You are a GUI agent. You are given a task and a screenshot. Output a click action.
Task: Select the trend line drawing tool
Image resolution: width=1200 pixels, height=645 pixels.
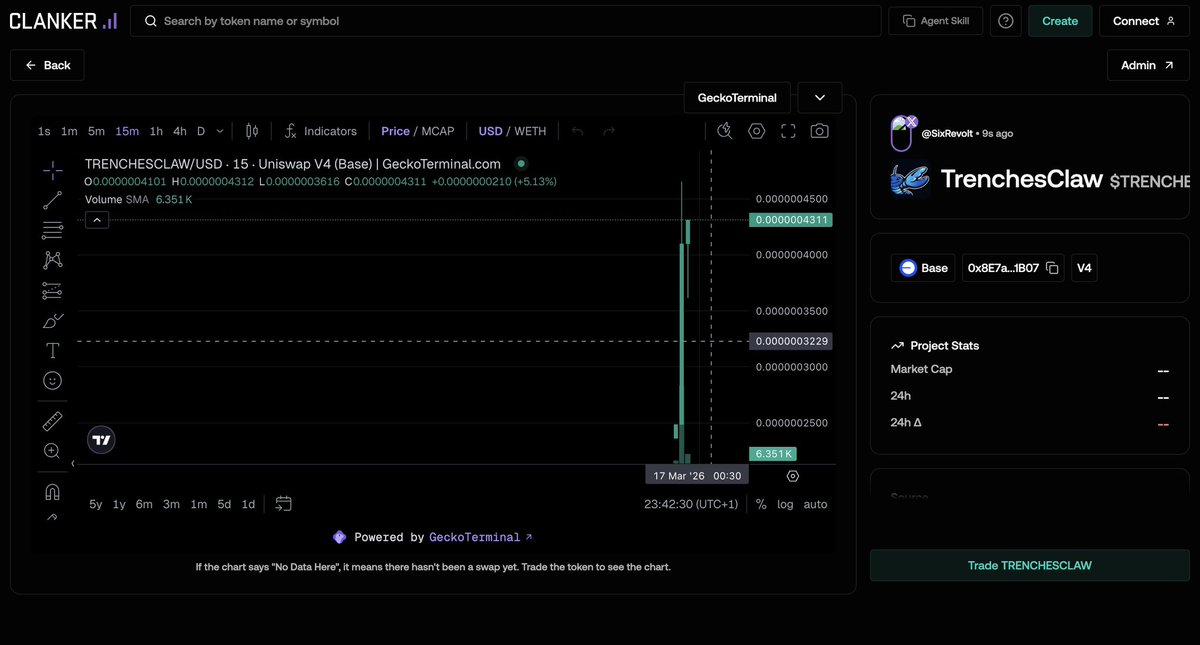(x=52, y=200)
